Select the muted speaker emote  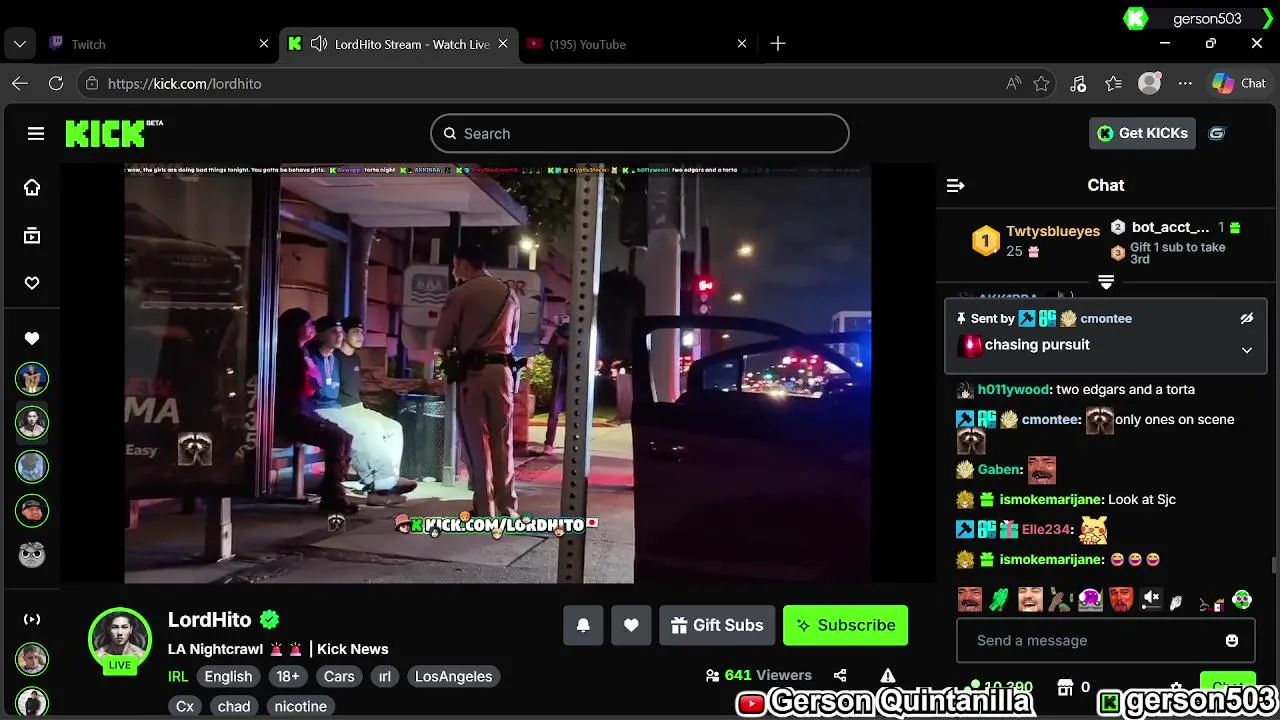[x=1151, y=599]
